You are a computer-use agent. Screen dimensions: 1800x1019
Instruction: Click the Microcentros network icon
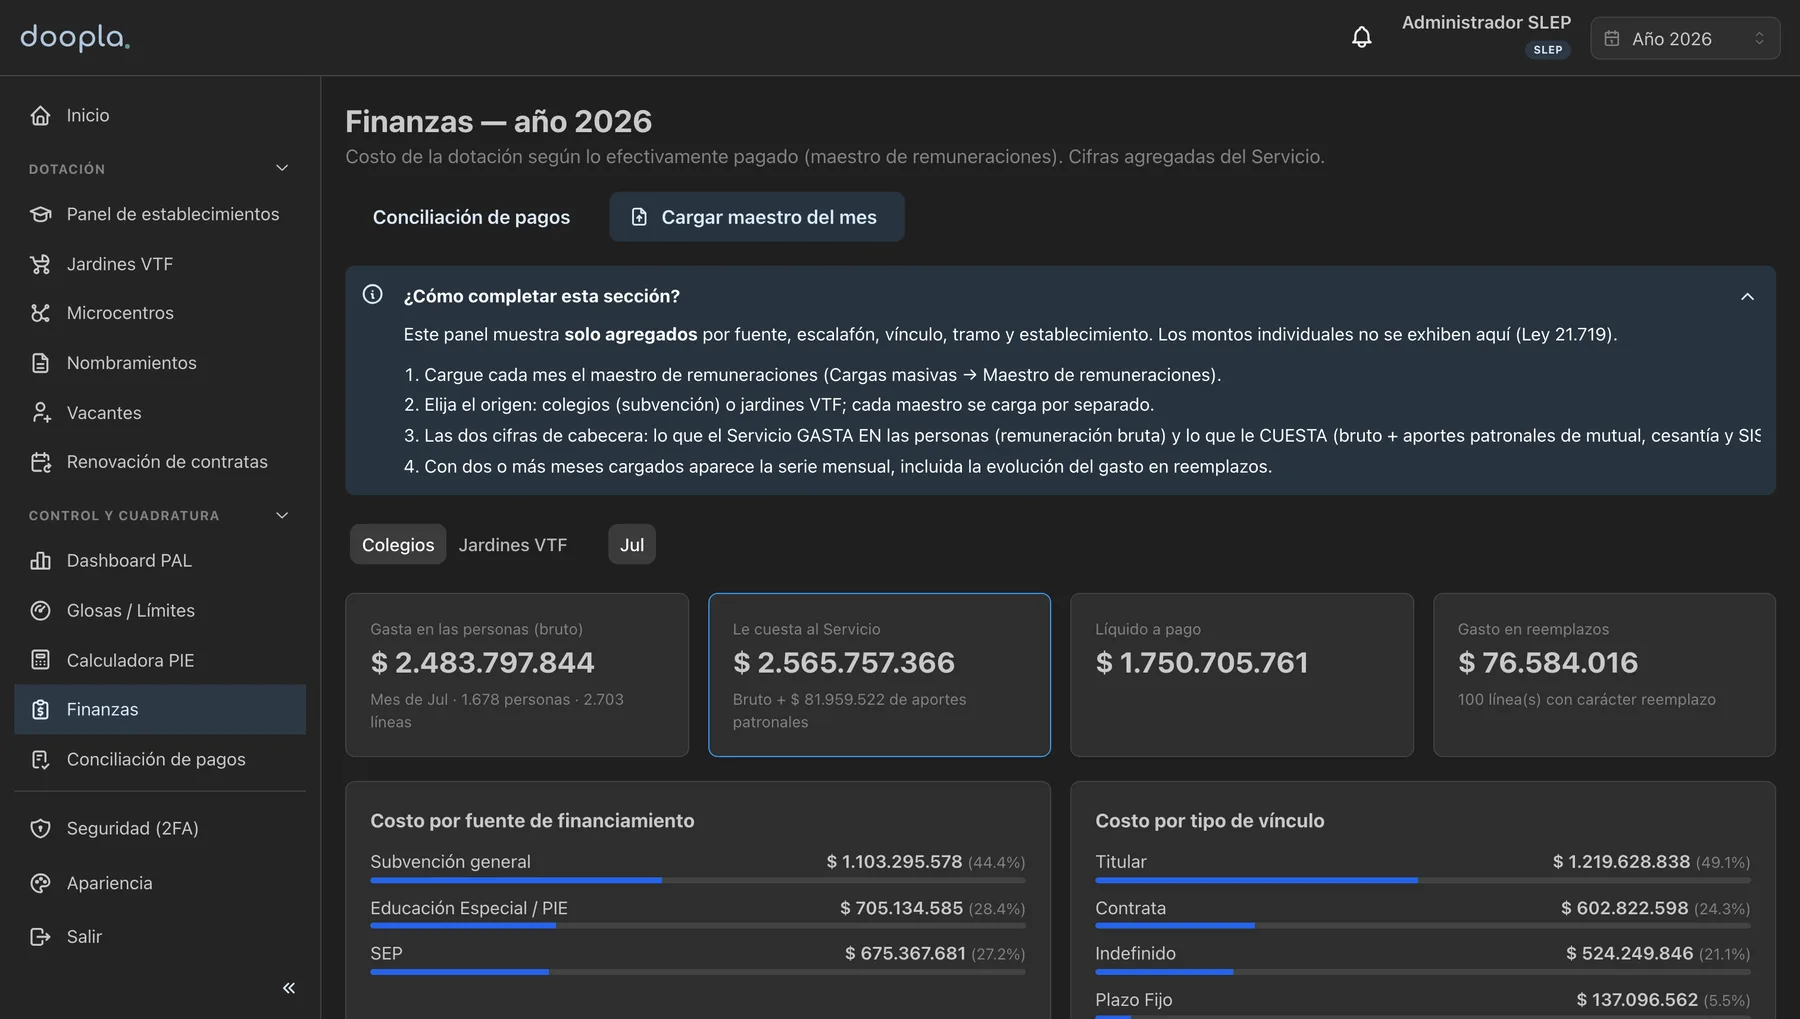point(40,313)
